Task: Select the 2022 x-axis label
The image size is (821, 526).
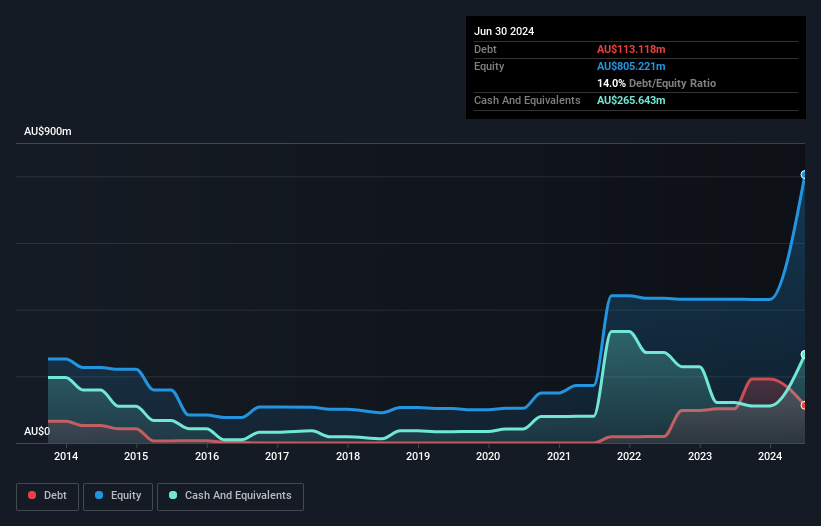Action: [x=629, y=456]
